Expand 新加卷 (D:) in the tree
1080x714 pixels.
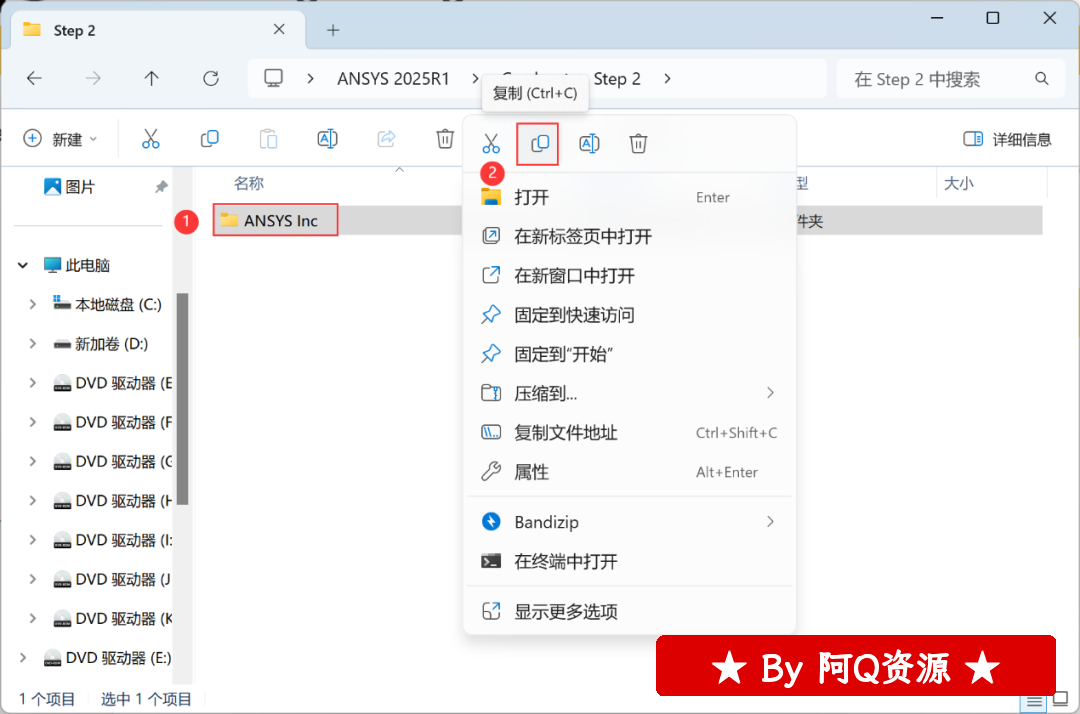pyautogui.click(x=32, y=344)
